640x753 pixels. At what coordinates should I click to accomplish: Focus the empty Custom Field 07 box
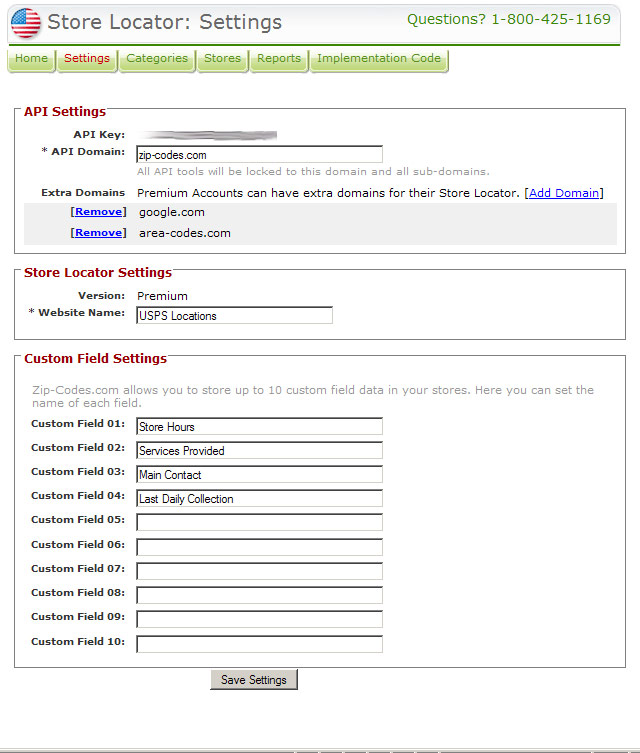pyautogui.click(x=259, y=571)
